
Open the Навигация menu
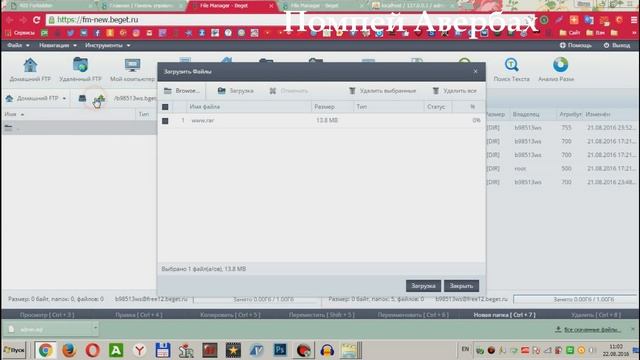point(58,45)
